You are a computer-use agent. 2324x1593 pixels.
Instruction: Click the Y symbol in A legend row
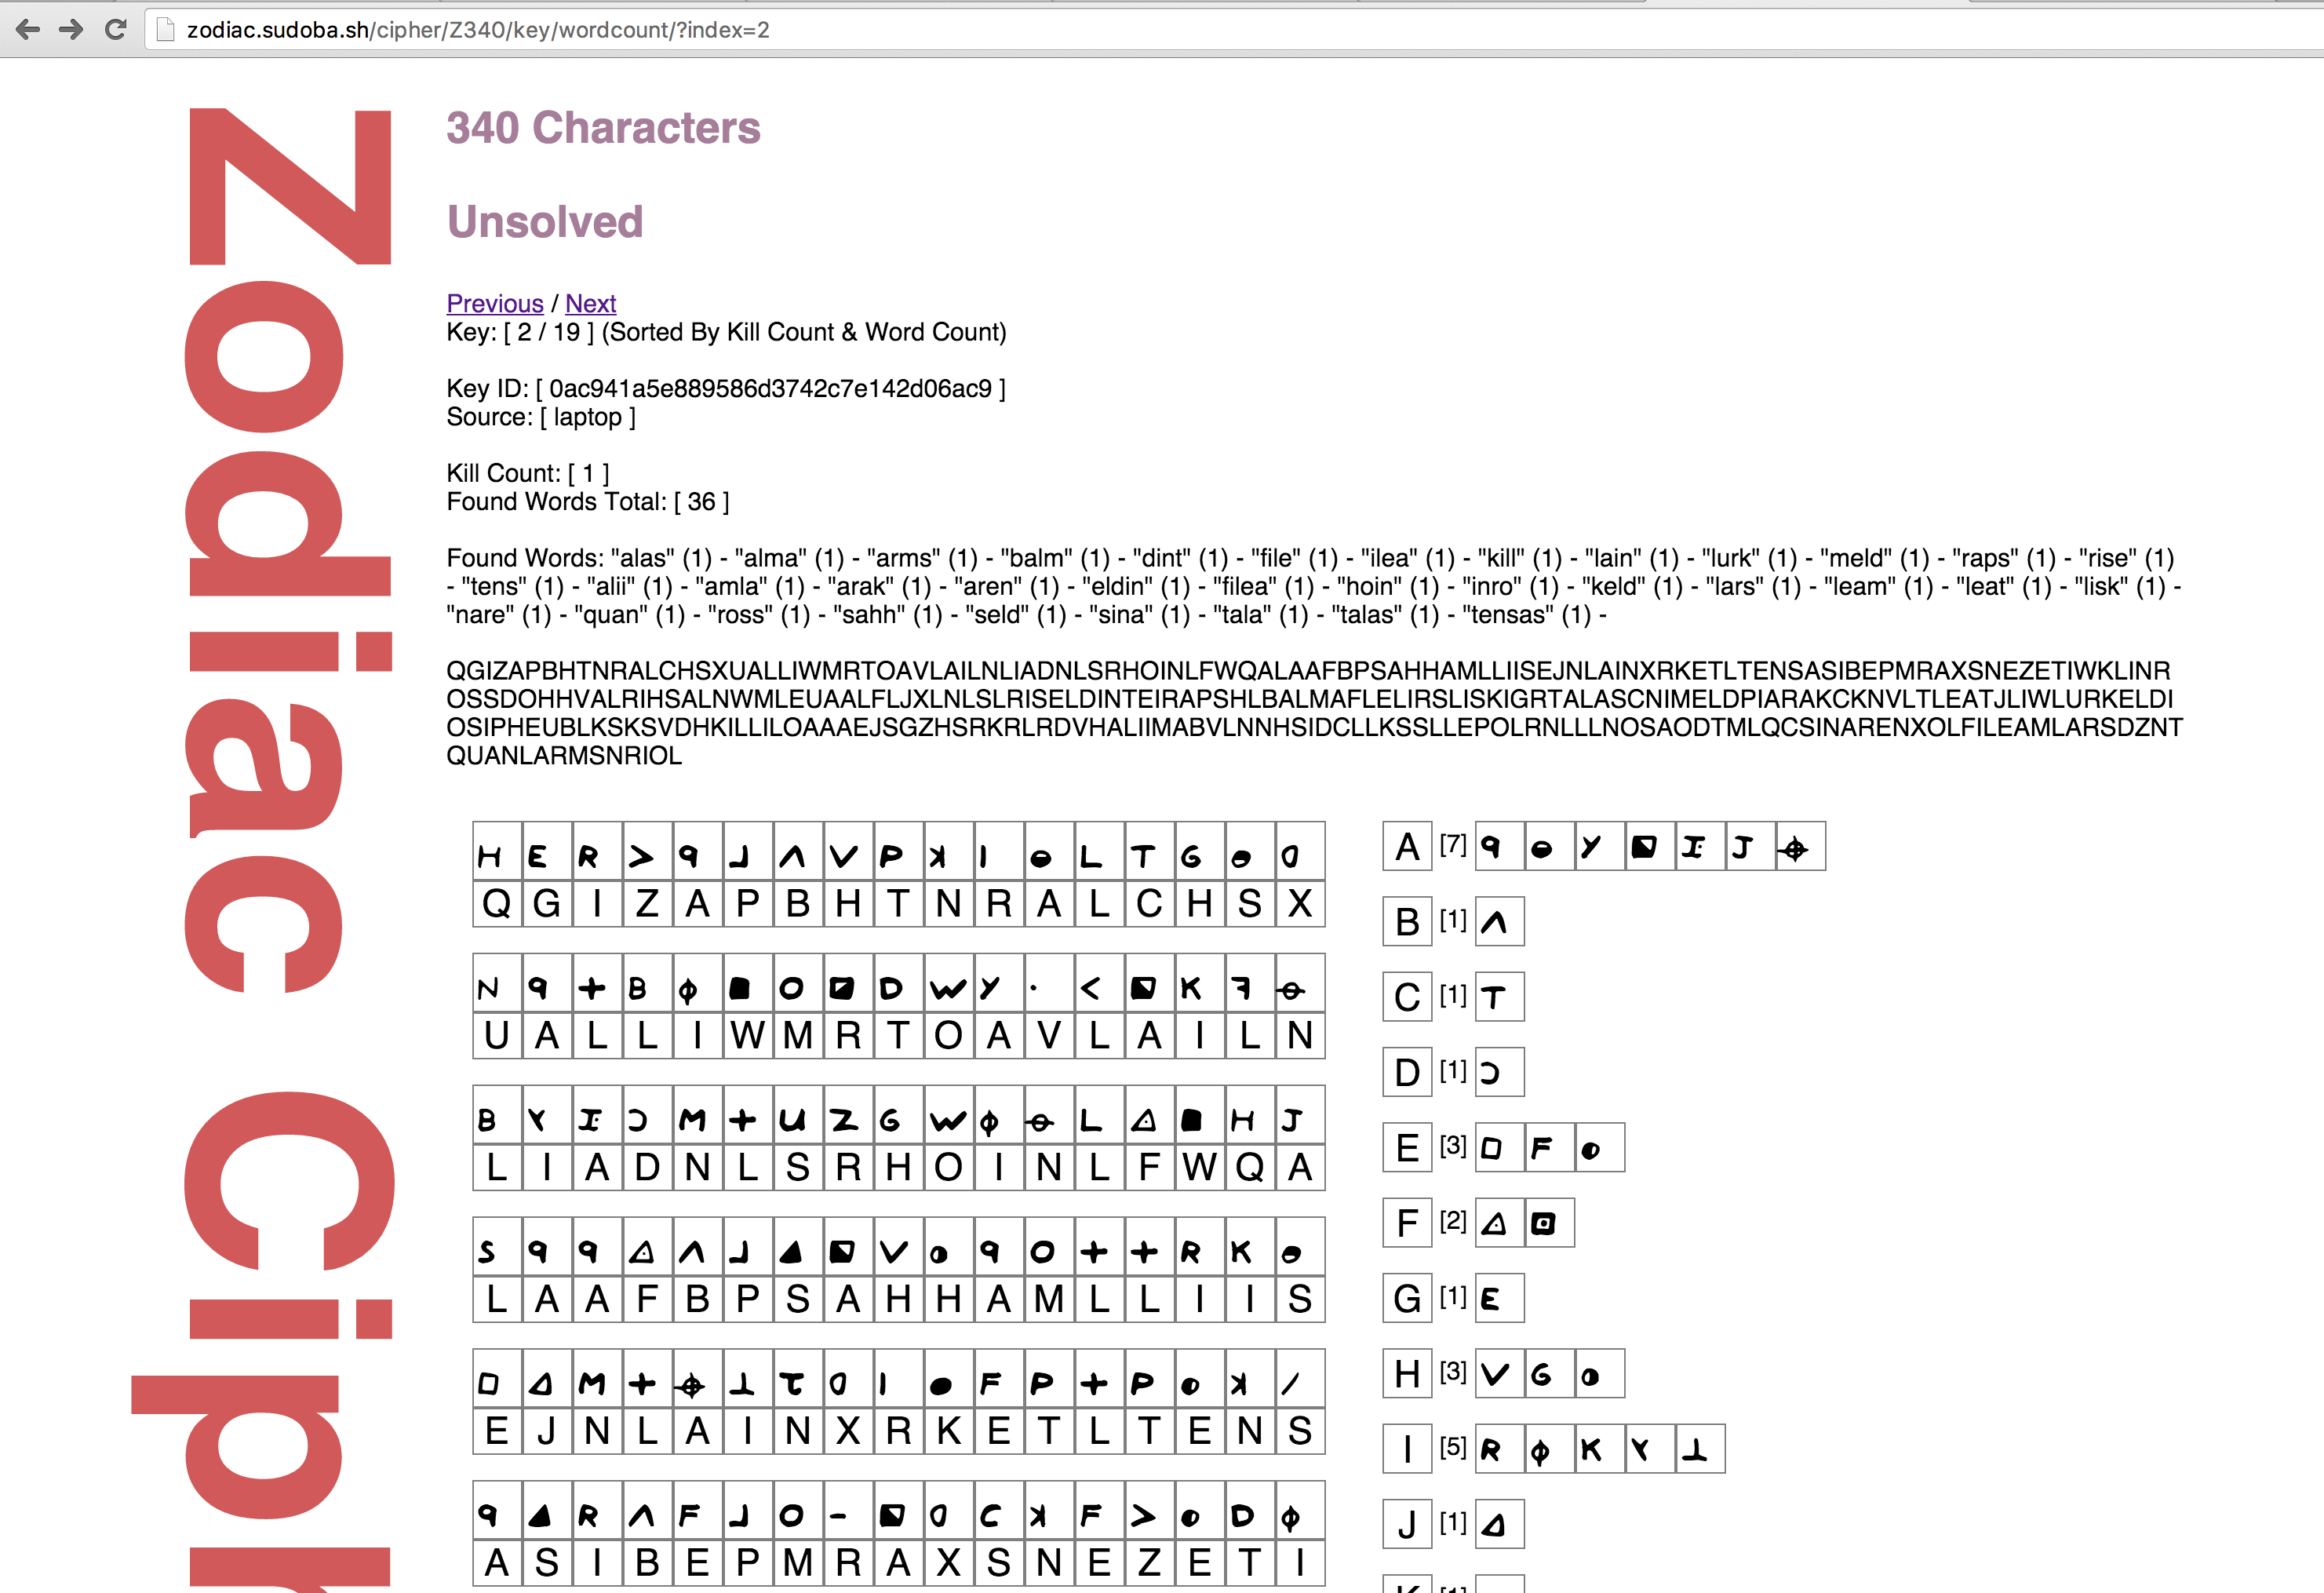(x=1599, y=847)
